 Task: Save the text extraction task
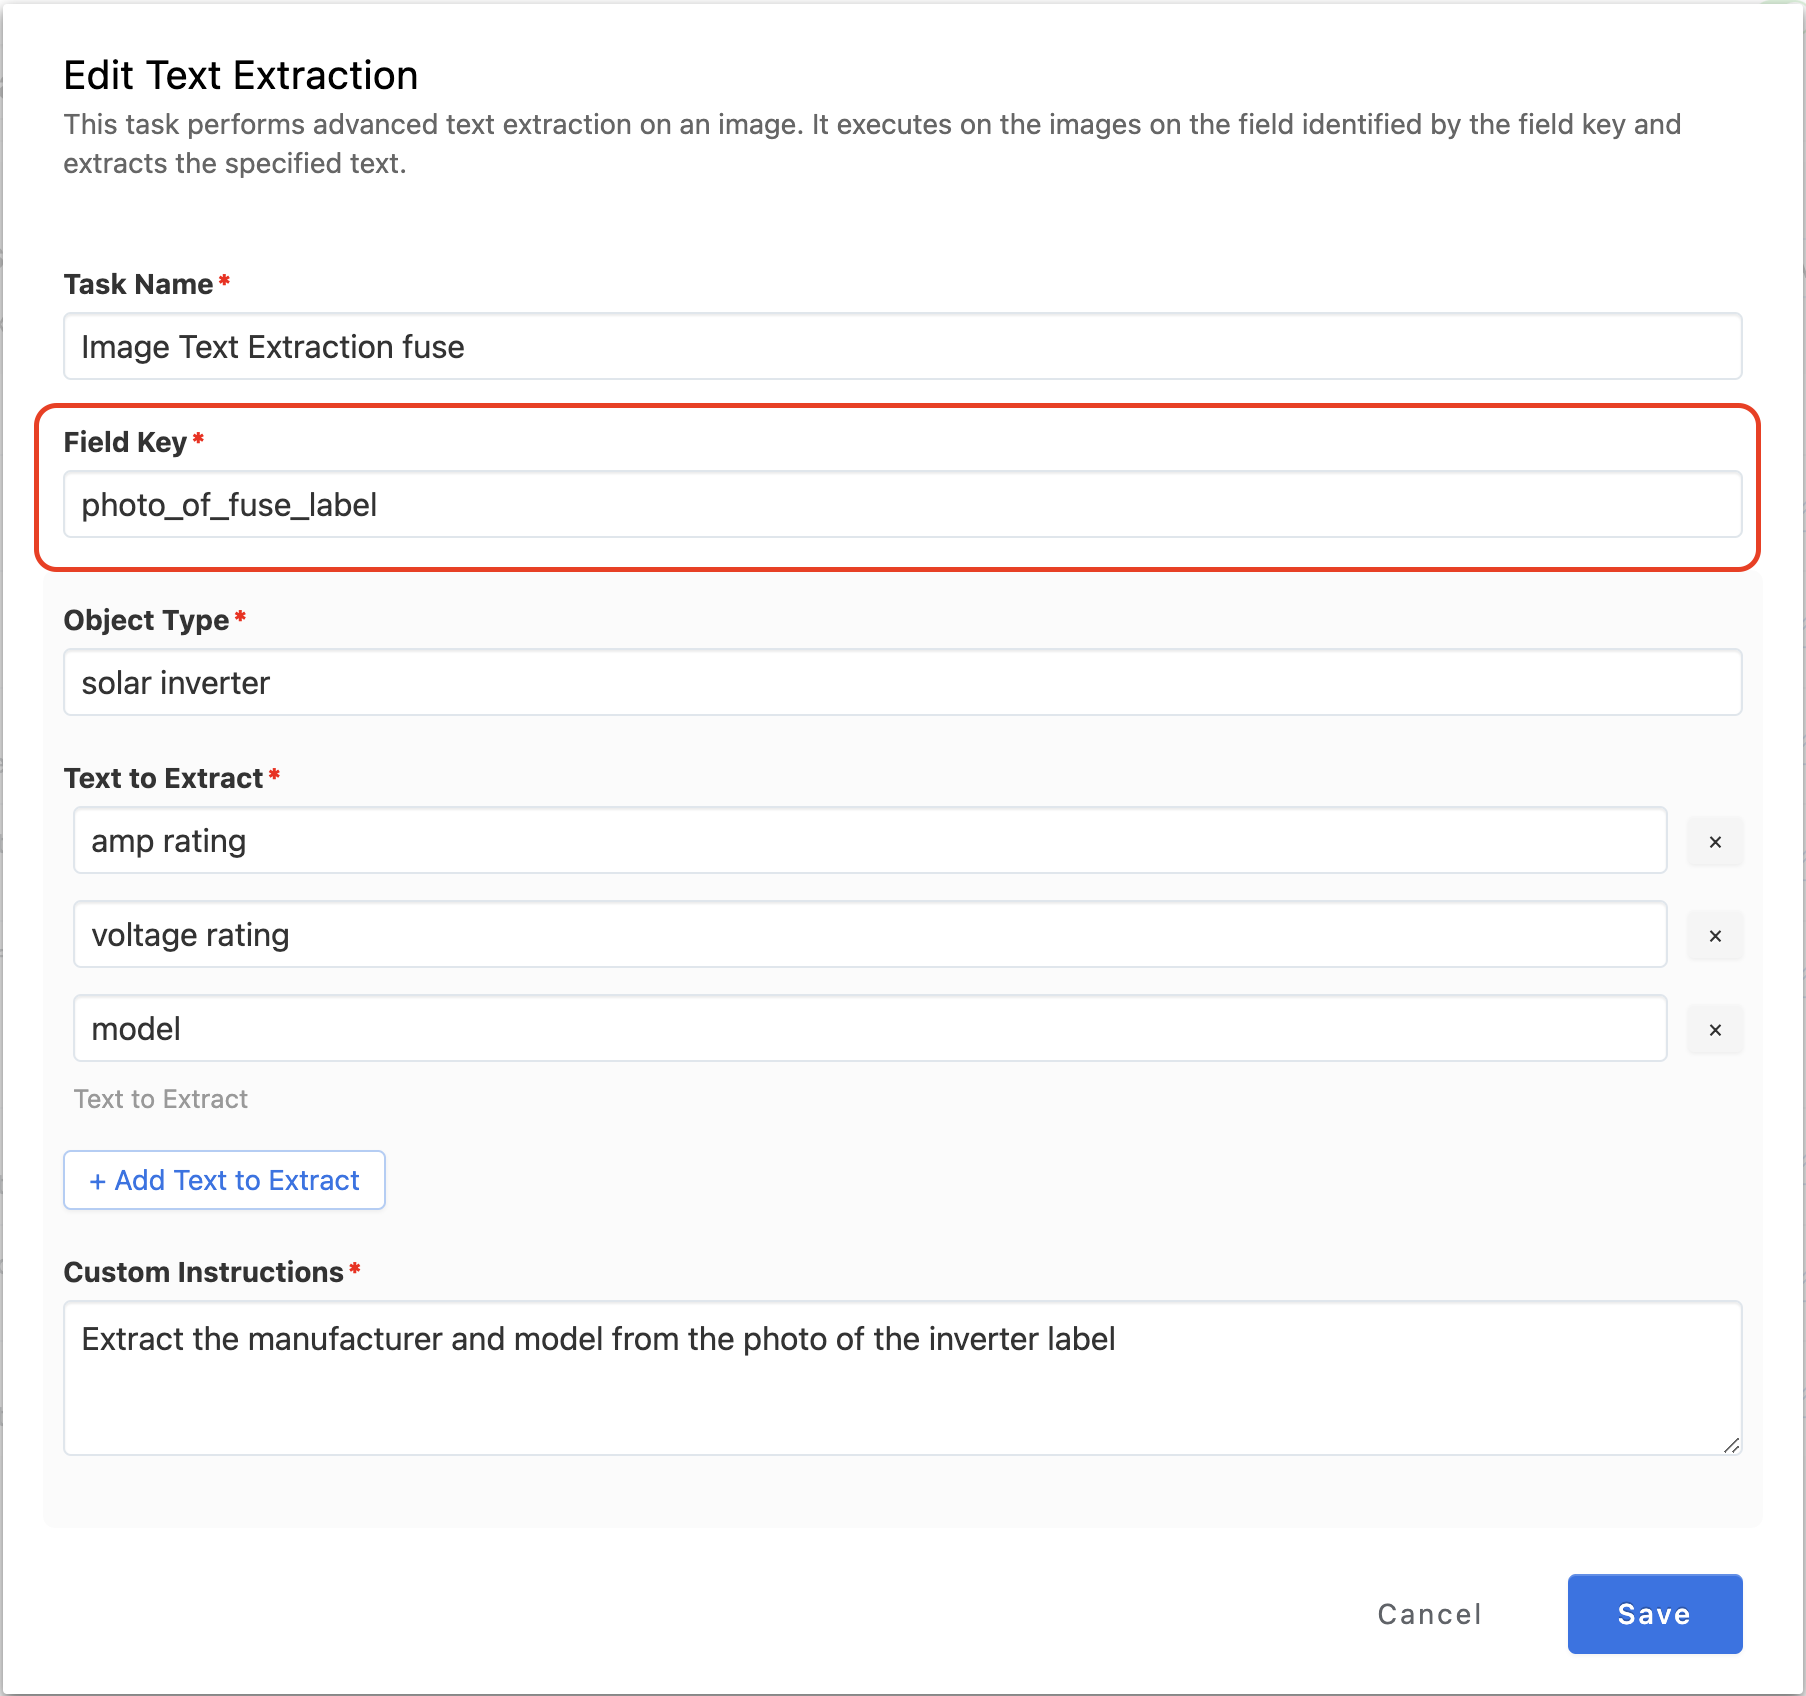(x=1654, y=1614)
